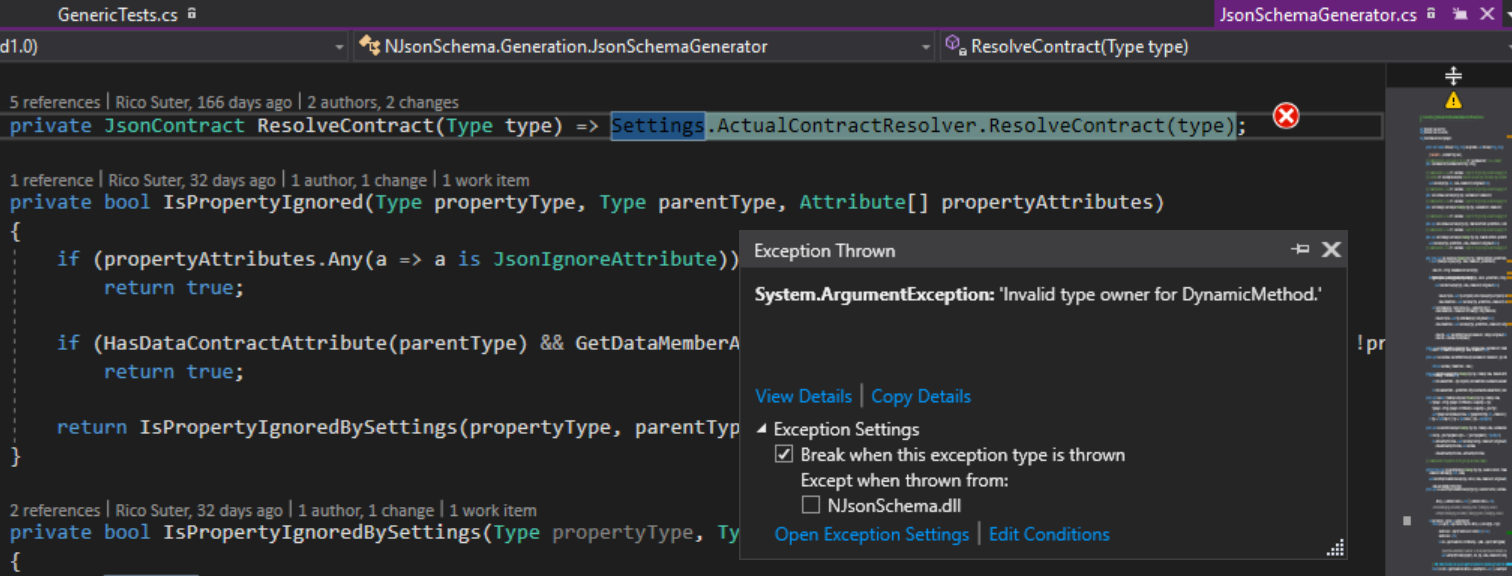Switch to the GenericTests.cs tab
The image size is (1512, 576).
[120, 13]
